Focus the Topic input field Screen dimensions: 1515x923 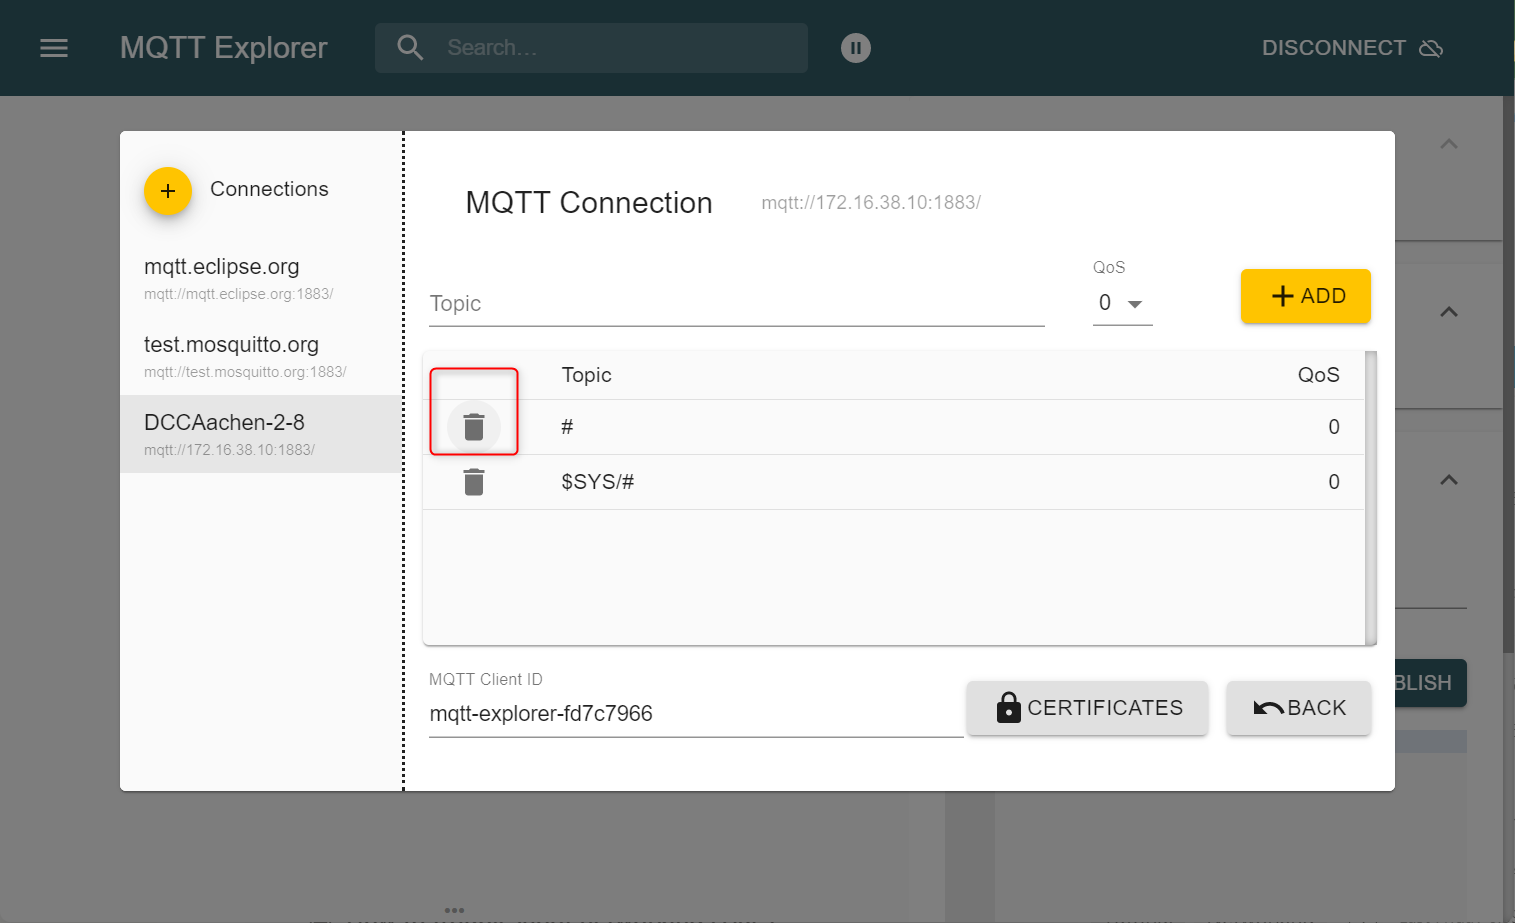tap(736, 304)
